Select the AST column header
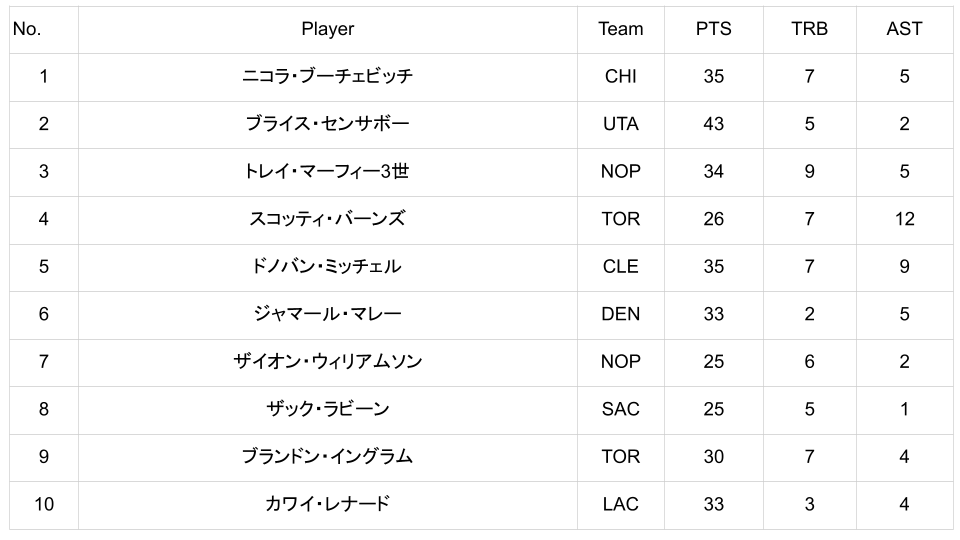 [x=904, y=29]
